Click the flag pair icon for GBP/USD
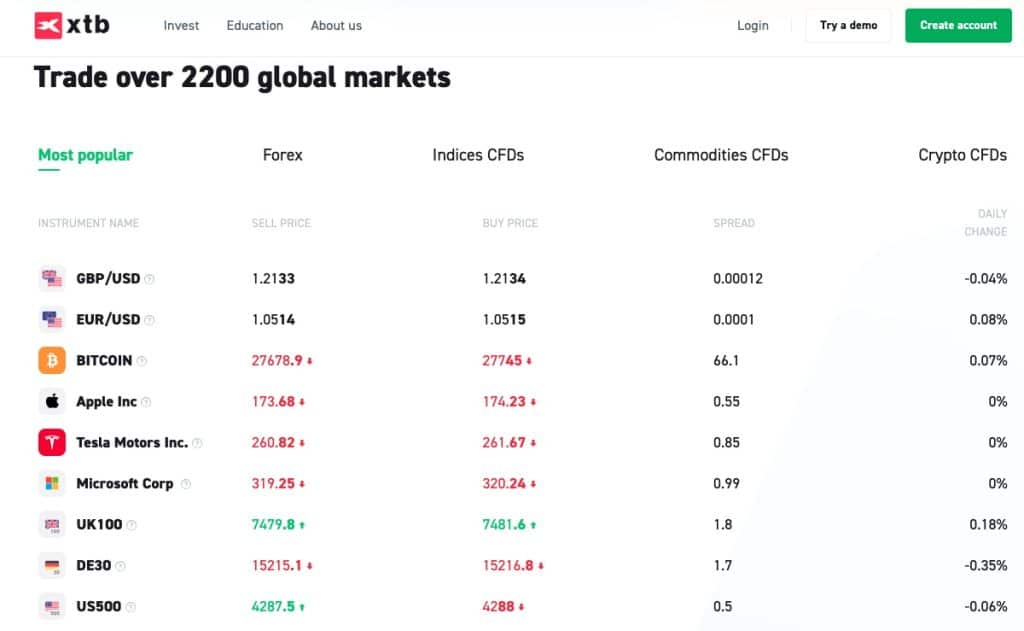Image resolution: width=1024 pixels, height=631 pixels. (52, 278)
